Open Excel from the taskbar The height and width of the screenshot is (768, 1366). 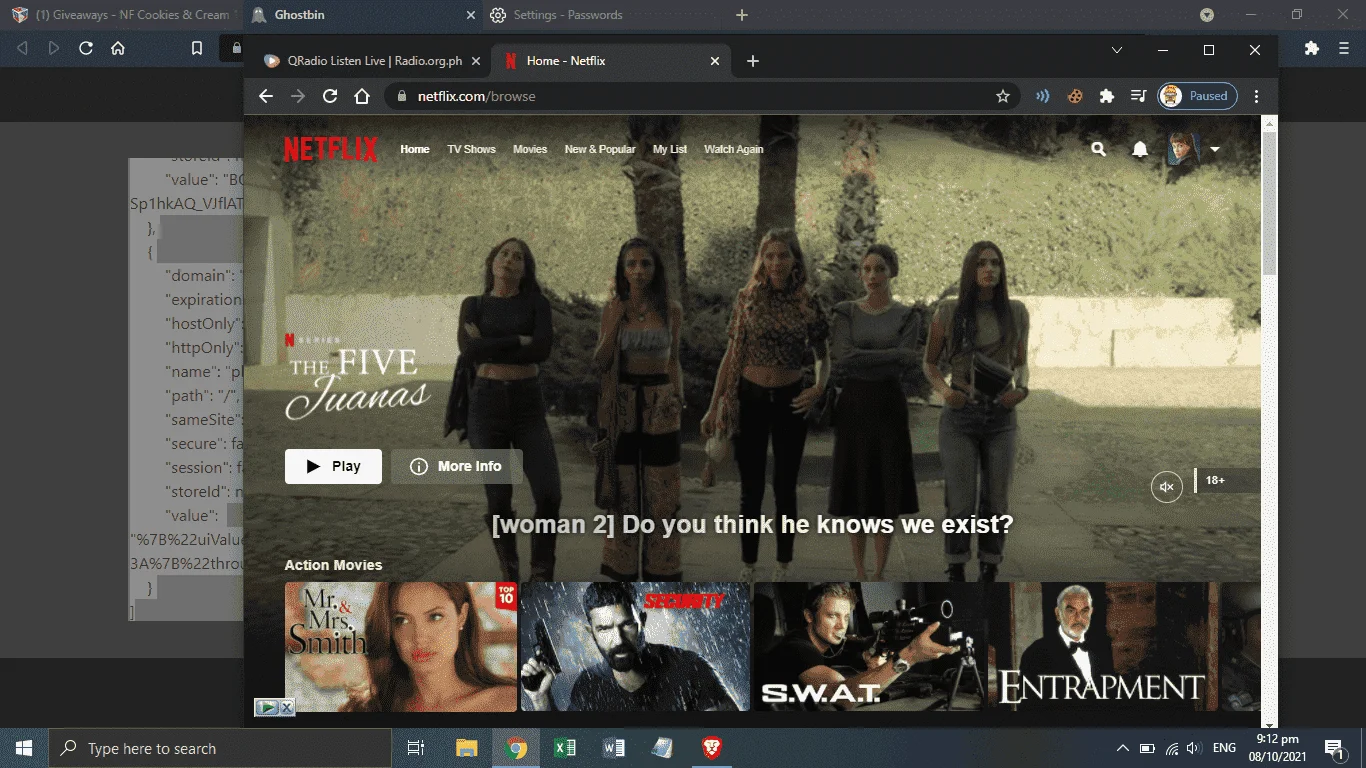(565, 748)
